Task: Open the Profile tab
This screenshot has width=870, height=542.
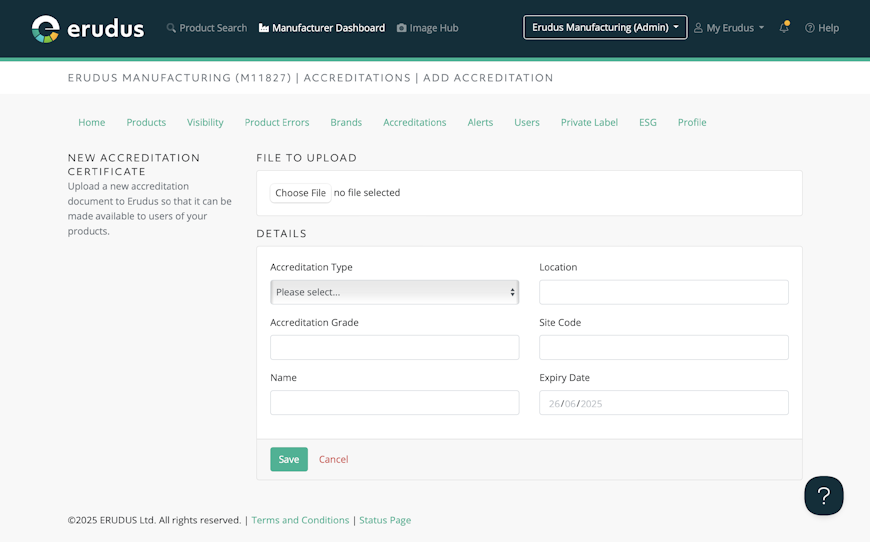Action: coord(692,122)
